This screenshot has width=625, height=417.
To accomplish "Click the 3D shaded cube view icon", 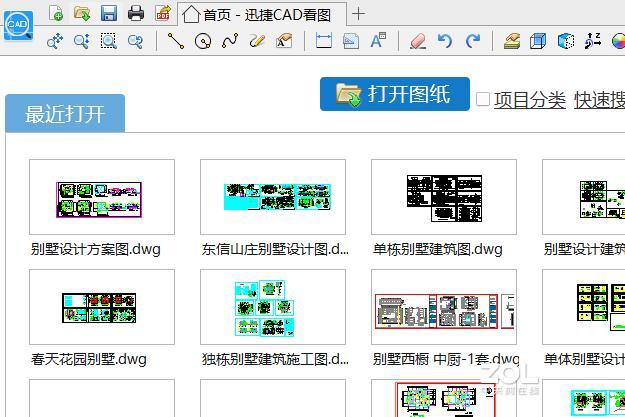I will pos(566,41).
